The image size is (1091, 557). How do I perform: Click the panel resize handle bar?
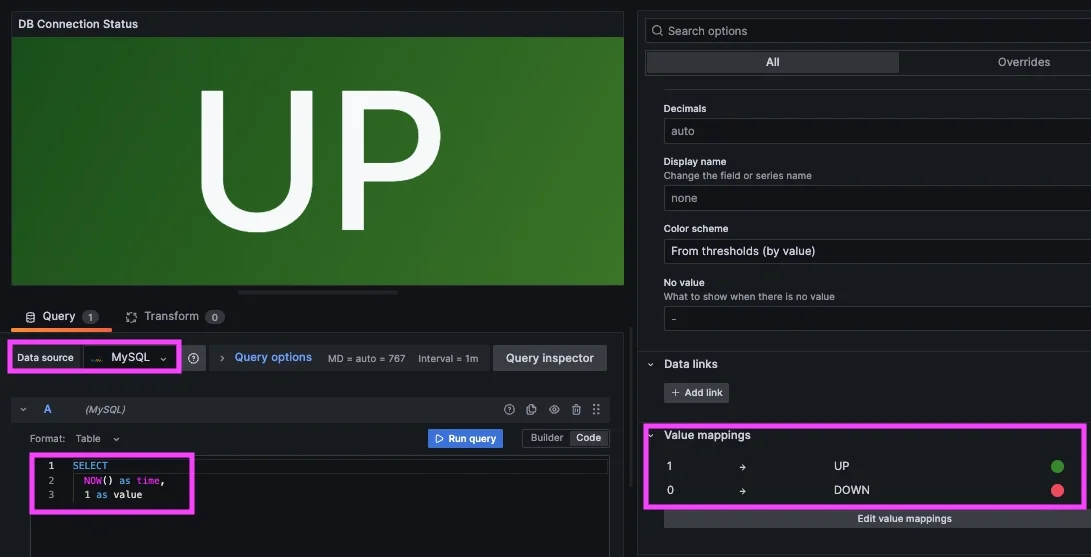click(318, 292)
